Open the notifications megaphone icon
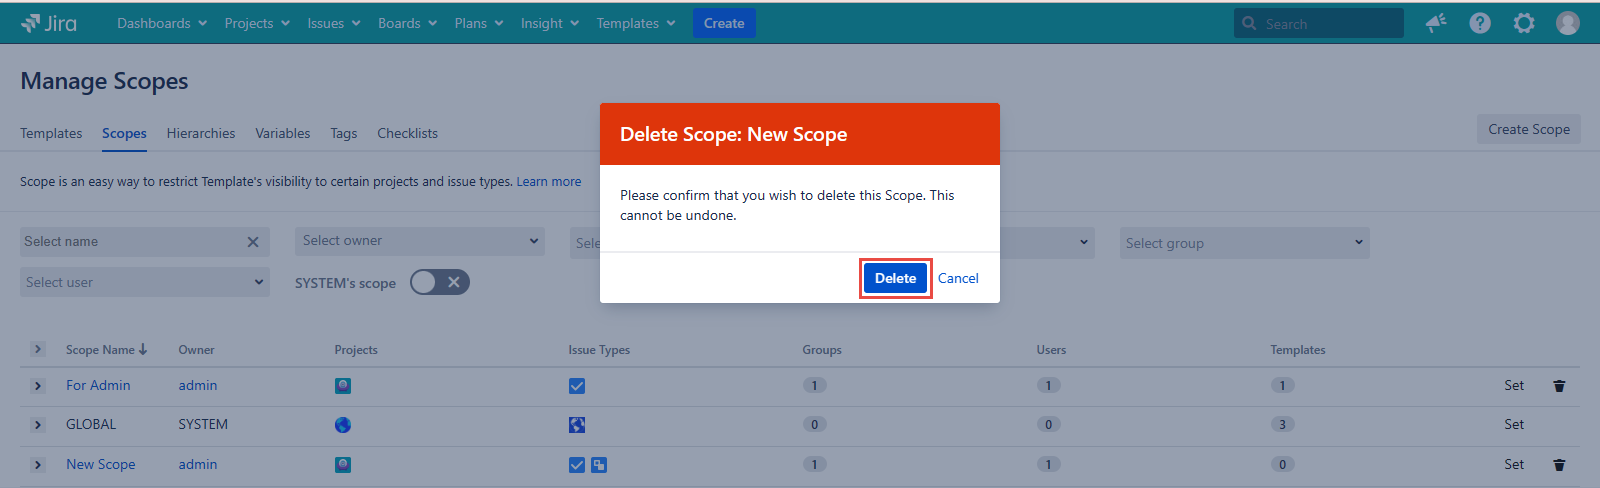The image size is (1600, 488). (x=1436, y=23)
